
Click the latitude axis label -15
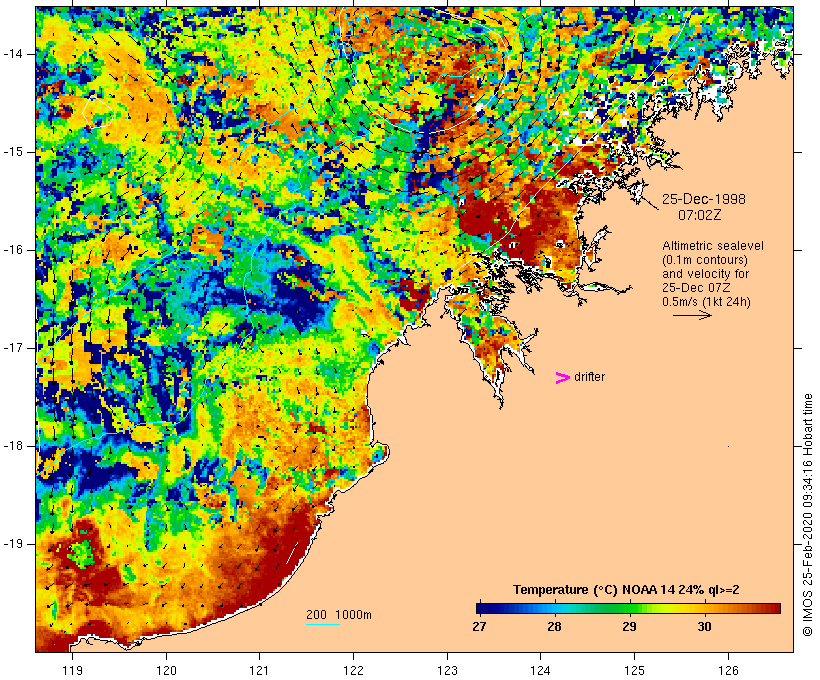coord(12,152)
